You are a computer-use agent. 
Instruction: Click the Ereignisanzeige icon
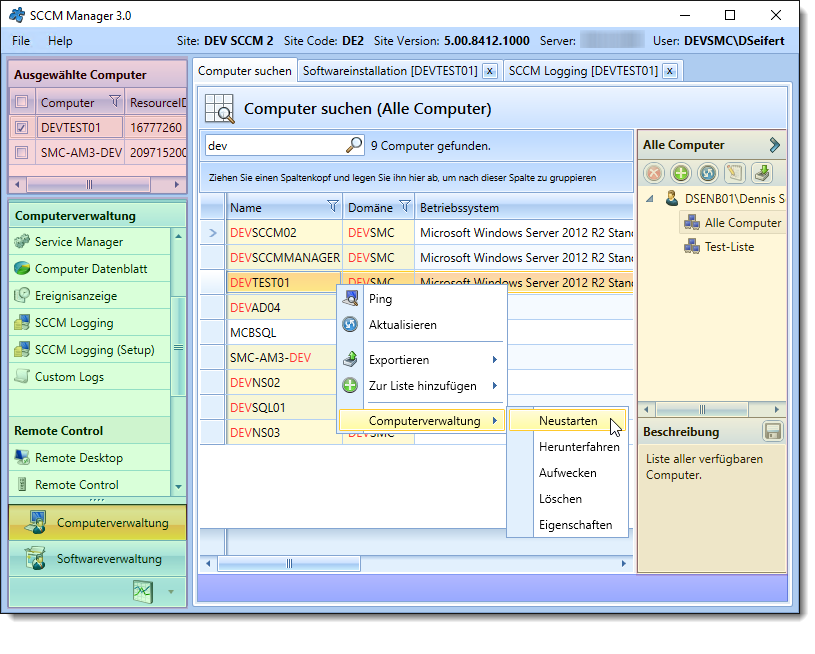click(x=22, y=295)
